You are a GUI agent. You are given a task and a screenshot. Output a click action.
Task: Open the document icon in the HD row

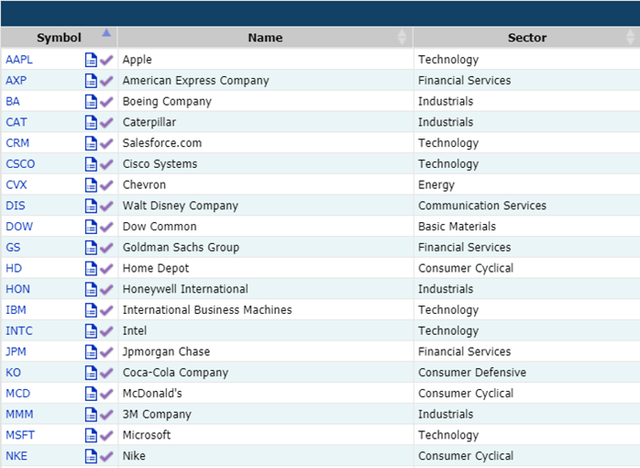point(91,268)
